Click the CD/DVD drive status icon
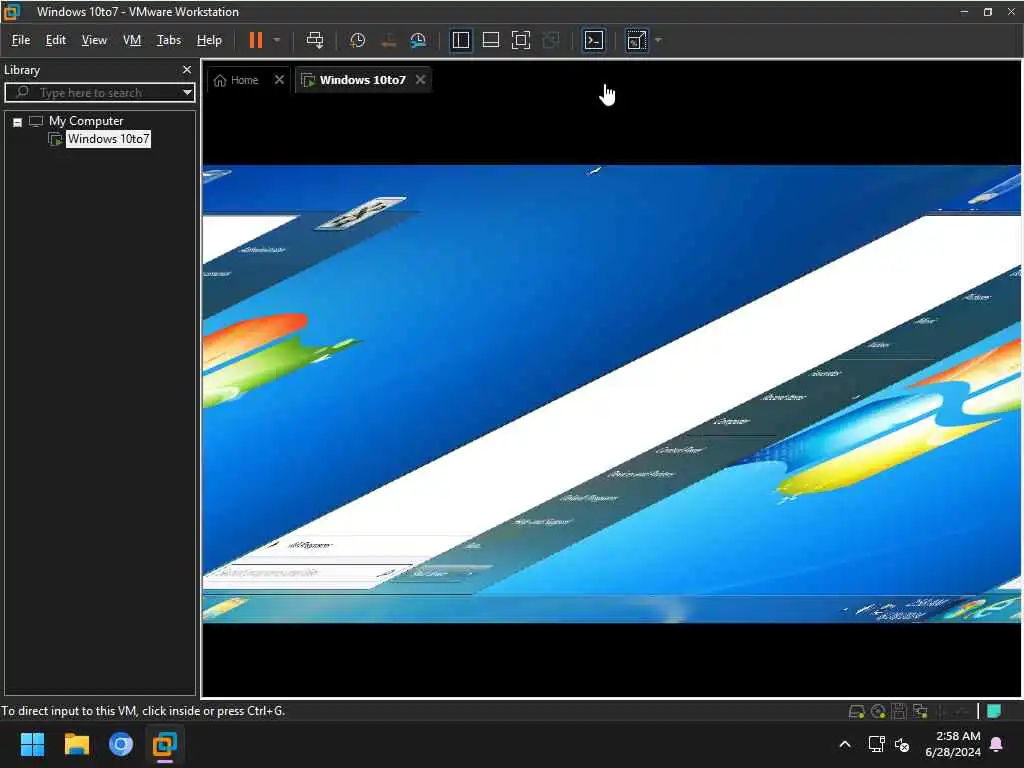Viewport: 1024px width, 768px height. tap(878, 712)
